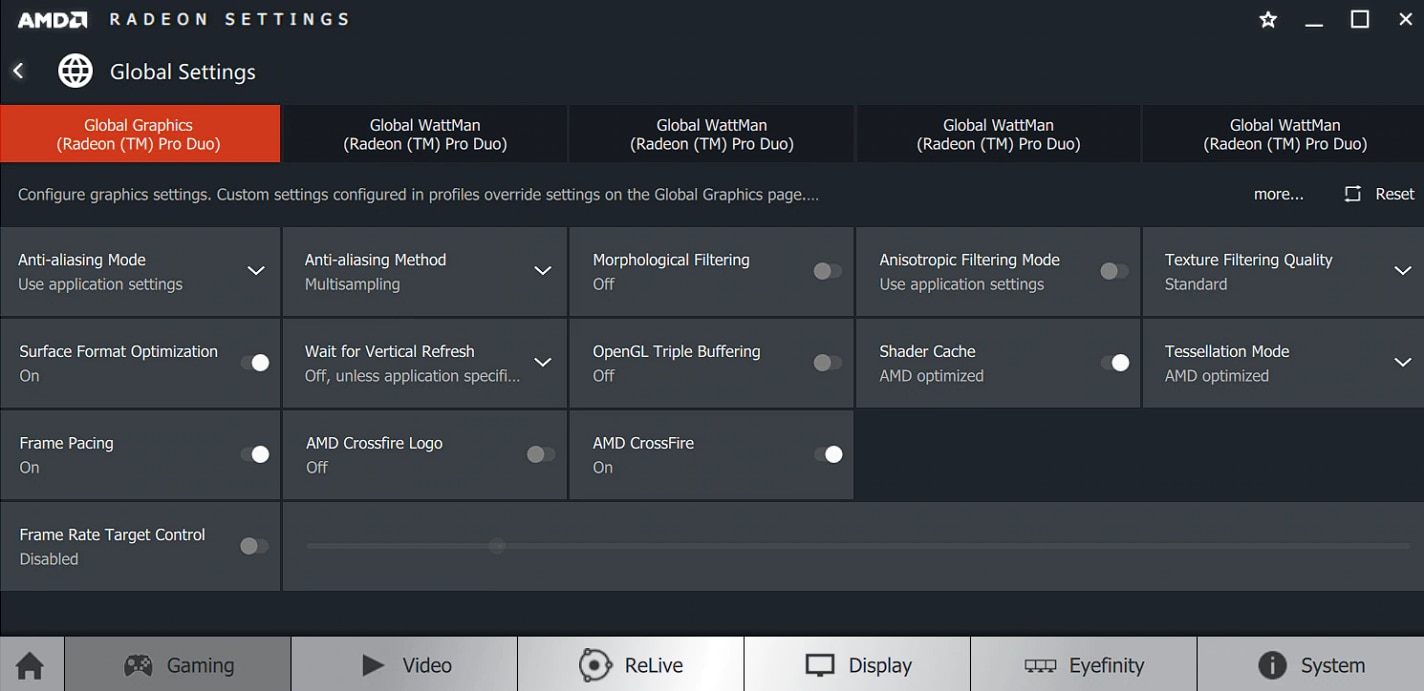Open the Display section with monitor icon

coord(857,665)
